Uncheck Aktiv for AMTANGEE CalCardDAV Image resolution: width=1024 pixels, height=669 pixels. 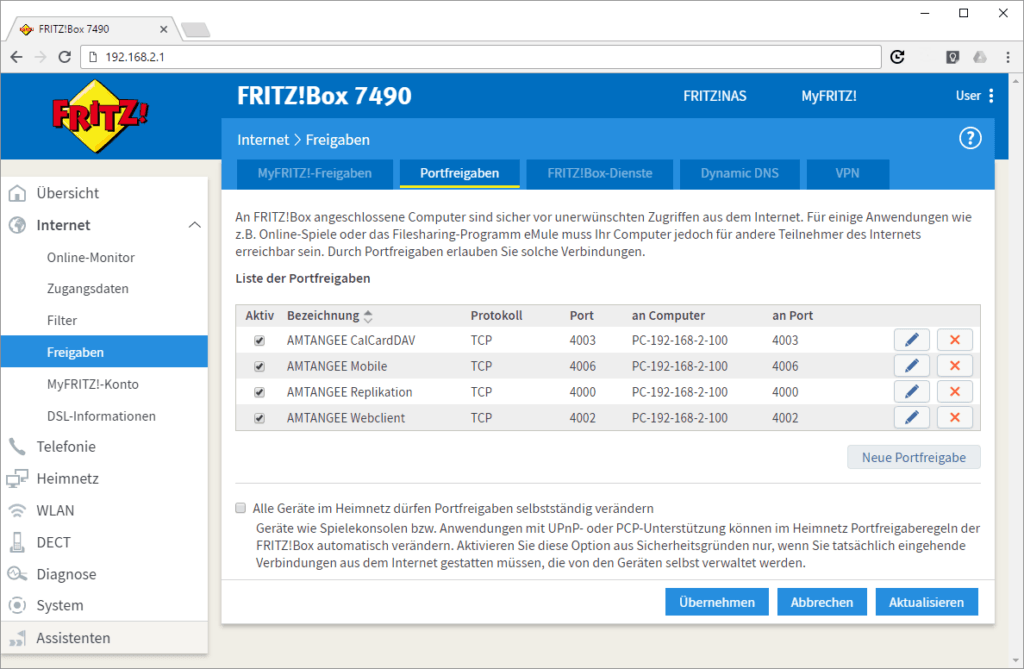260,341
